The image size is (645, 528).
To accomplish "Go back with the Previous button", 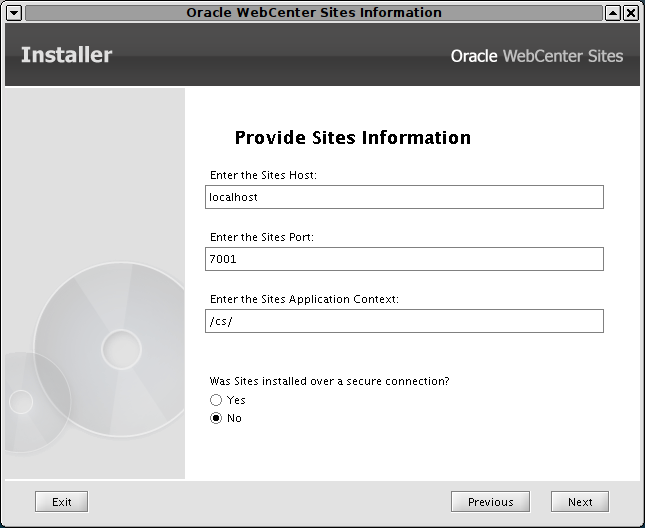I will 490,502.
